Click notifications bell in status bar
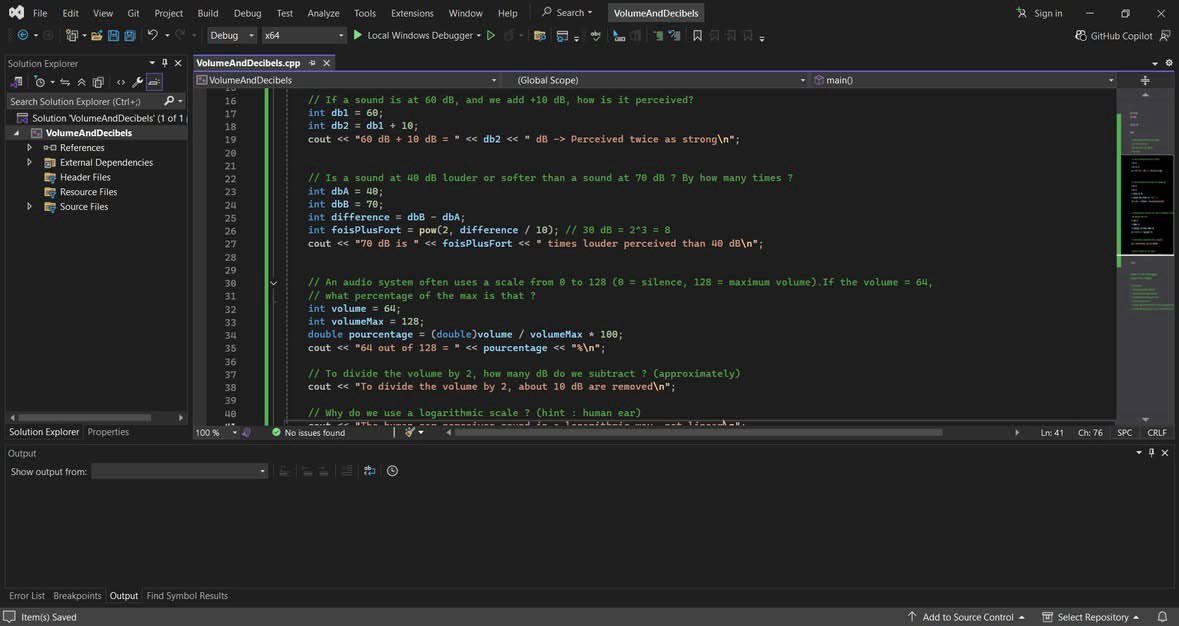 click(1162, 617)
